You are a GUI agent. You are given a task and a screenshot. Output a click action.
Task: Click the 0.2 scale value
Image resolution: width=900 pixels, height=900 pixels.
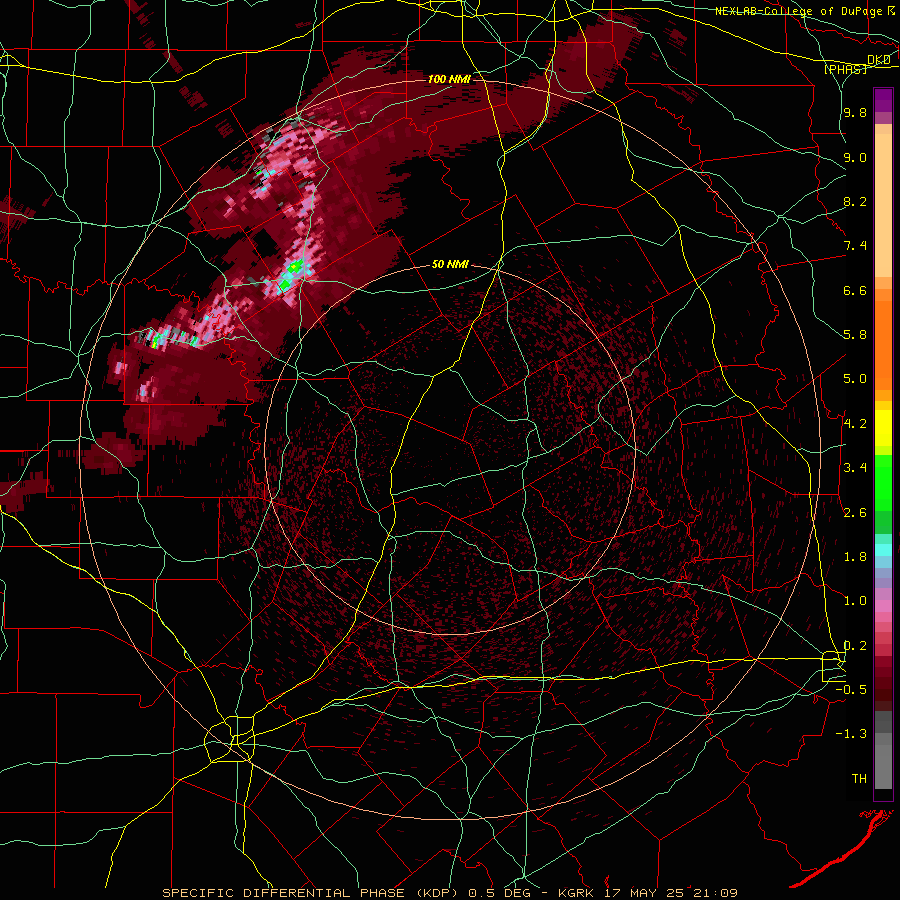tap(855, 646)
